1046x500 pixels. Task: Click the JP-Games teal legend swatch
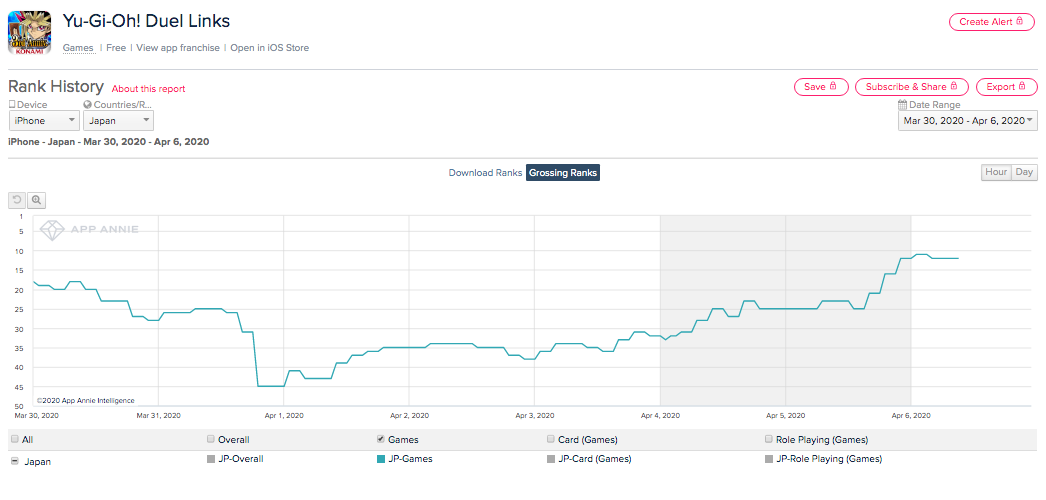pyautogui.click(x=380, y=459)
